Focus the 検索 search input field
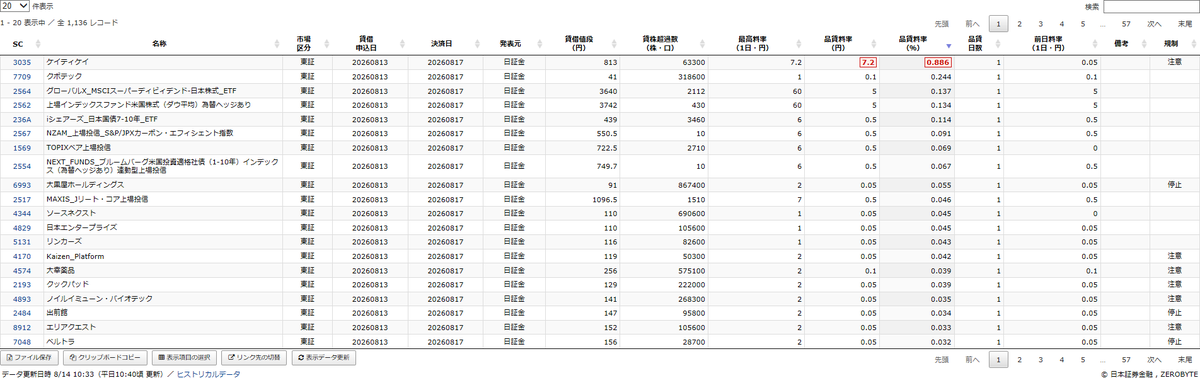This screenshot has height=378, width=1200. coord(1153,6)
